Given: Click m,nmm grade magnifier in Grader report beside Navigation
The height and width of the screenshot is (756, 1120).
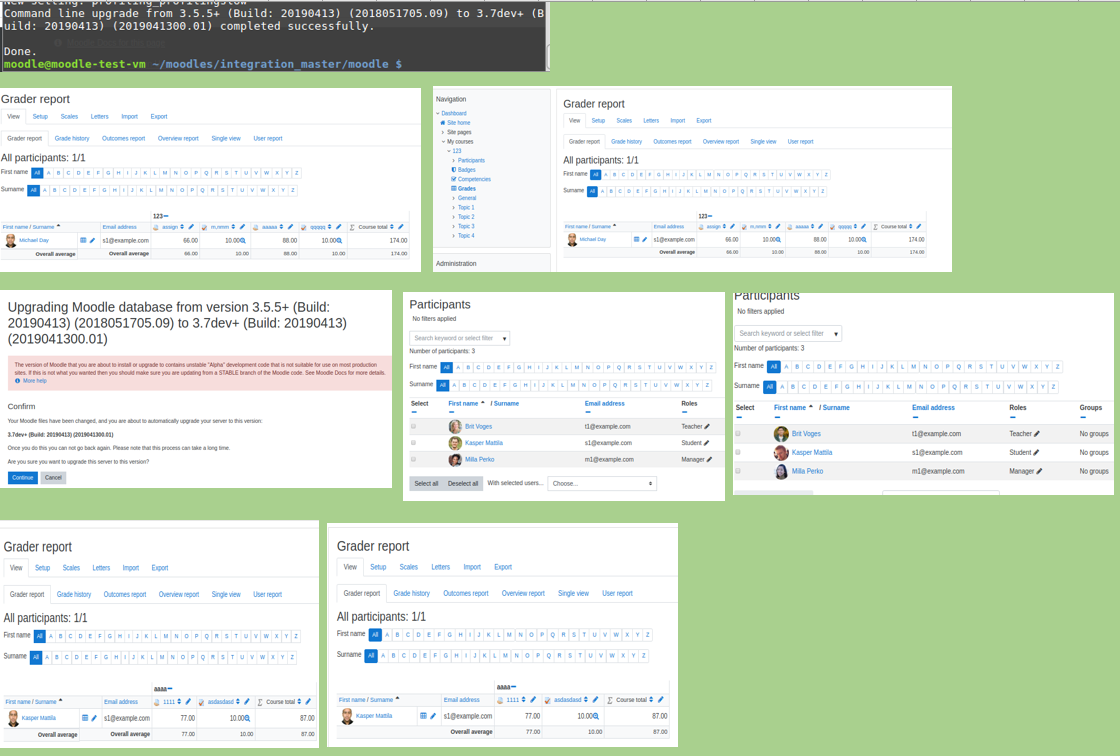Looking at the screenshot, I should (x=779, y=240).
